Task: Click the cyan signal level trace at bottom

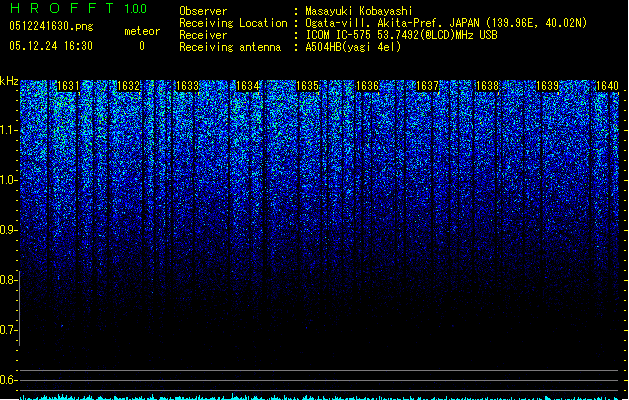Action: coord(321,397)
